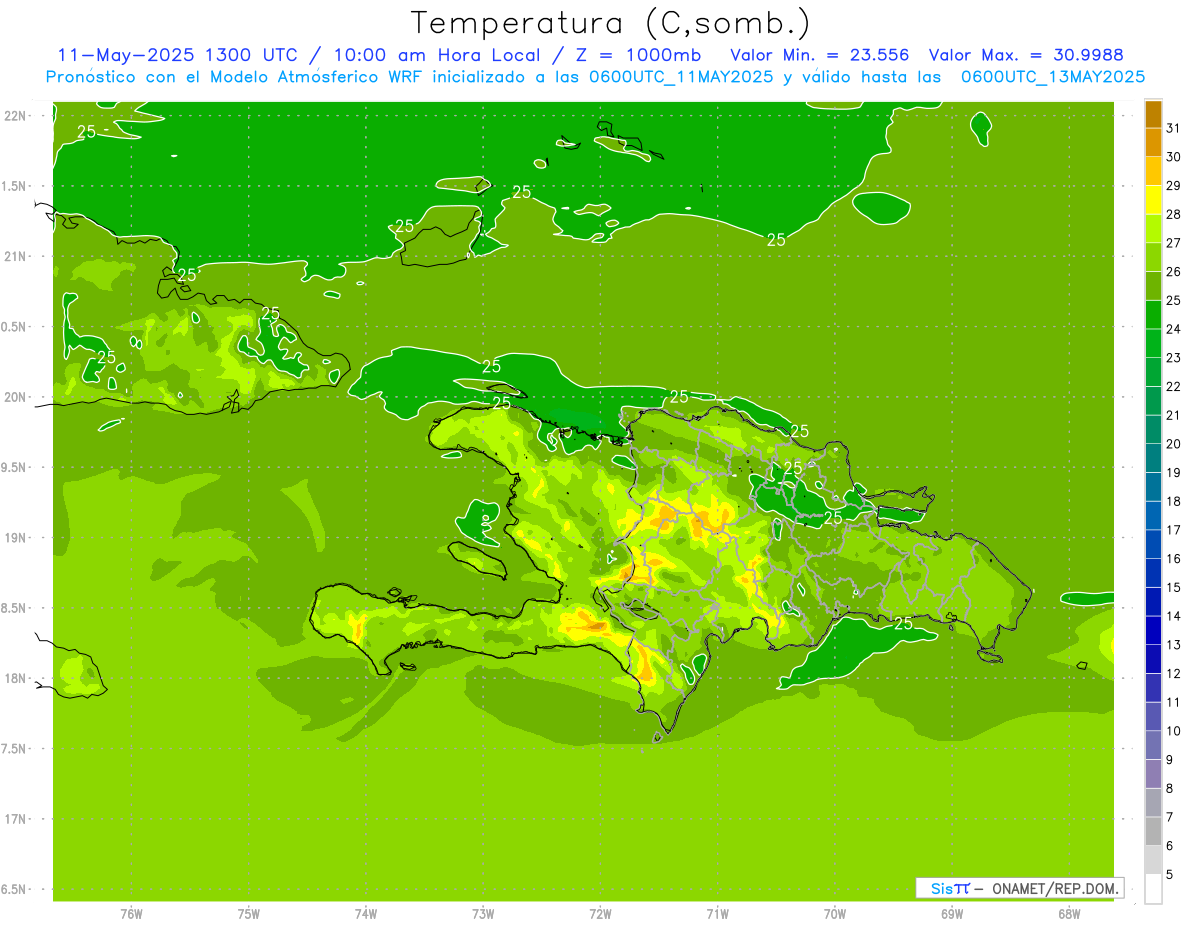The width and height of the screenshot is (1200, 927).
Task: Click the '8' colorbar label
Action: click(x=1169, y=788)
